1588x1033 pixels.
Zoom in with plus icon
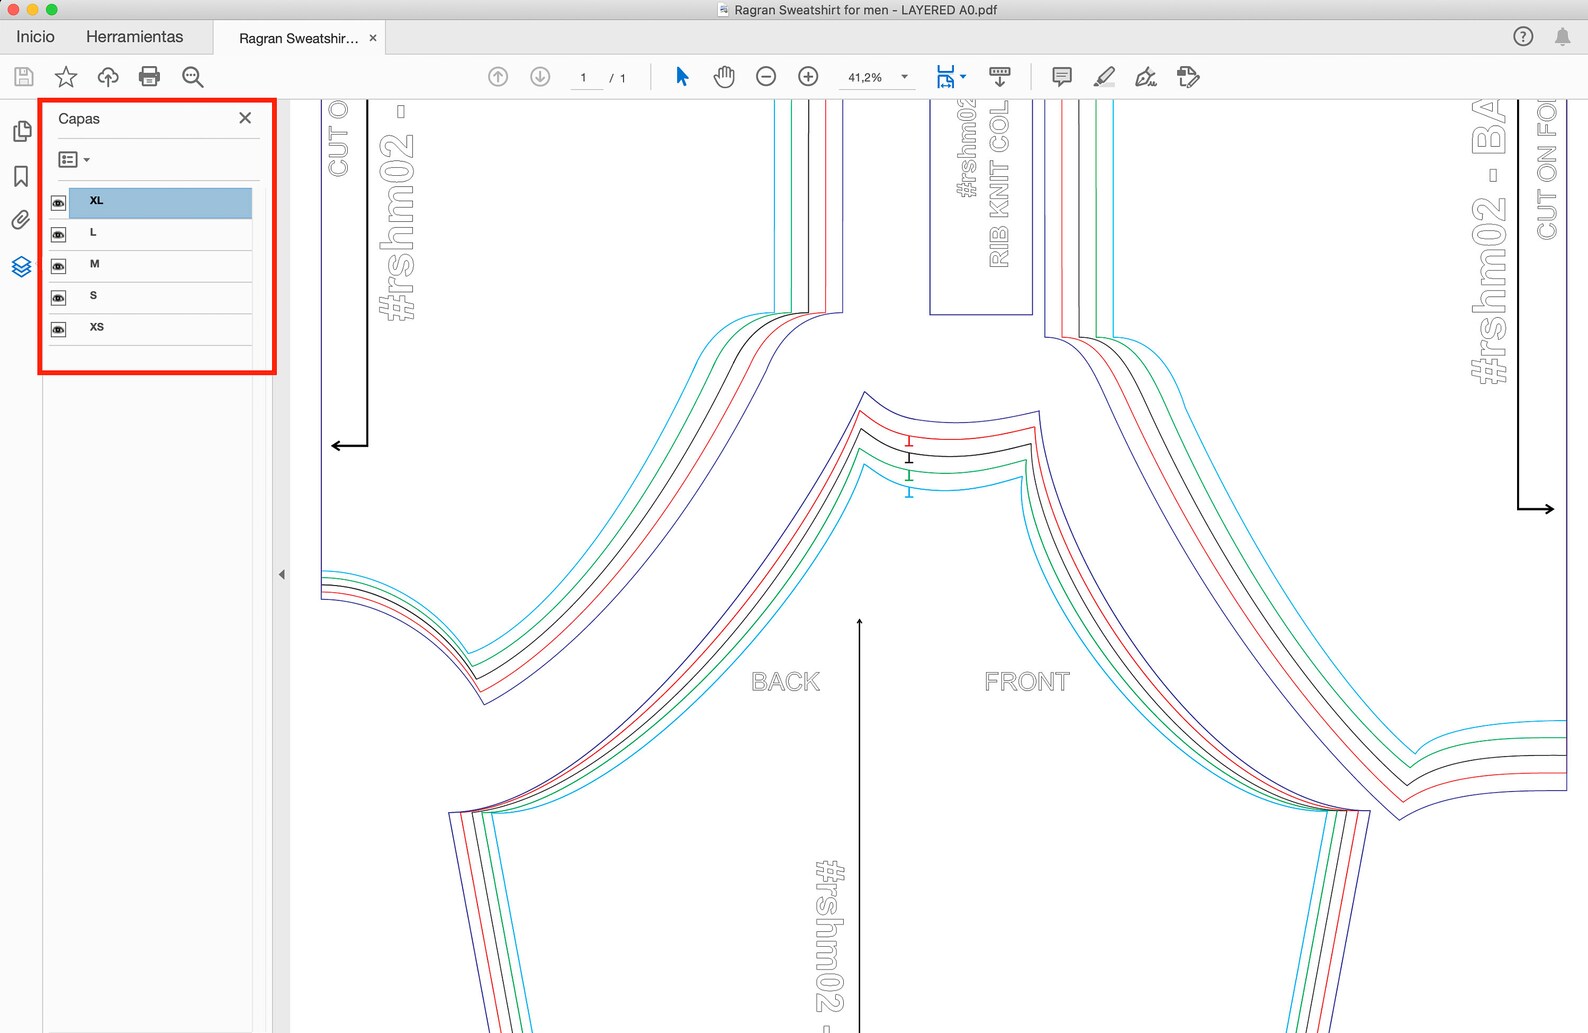[808, 77]
